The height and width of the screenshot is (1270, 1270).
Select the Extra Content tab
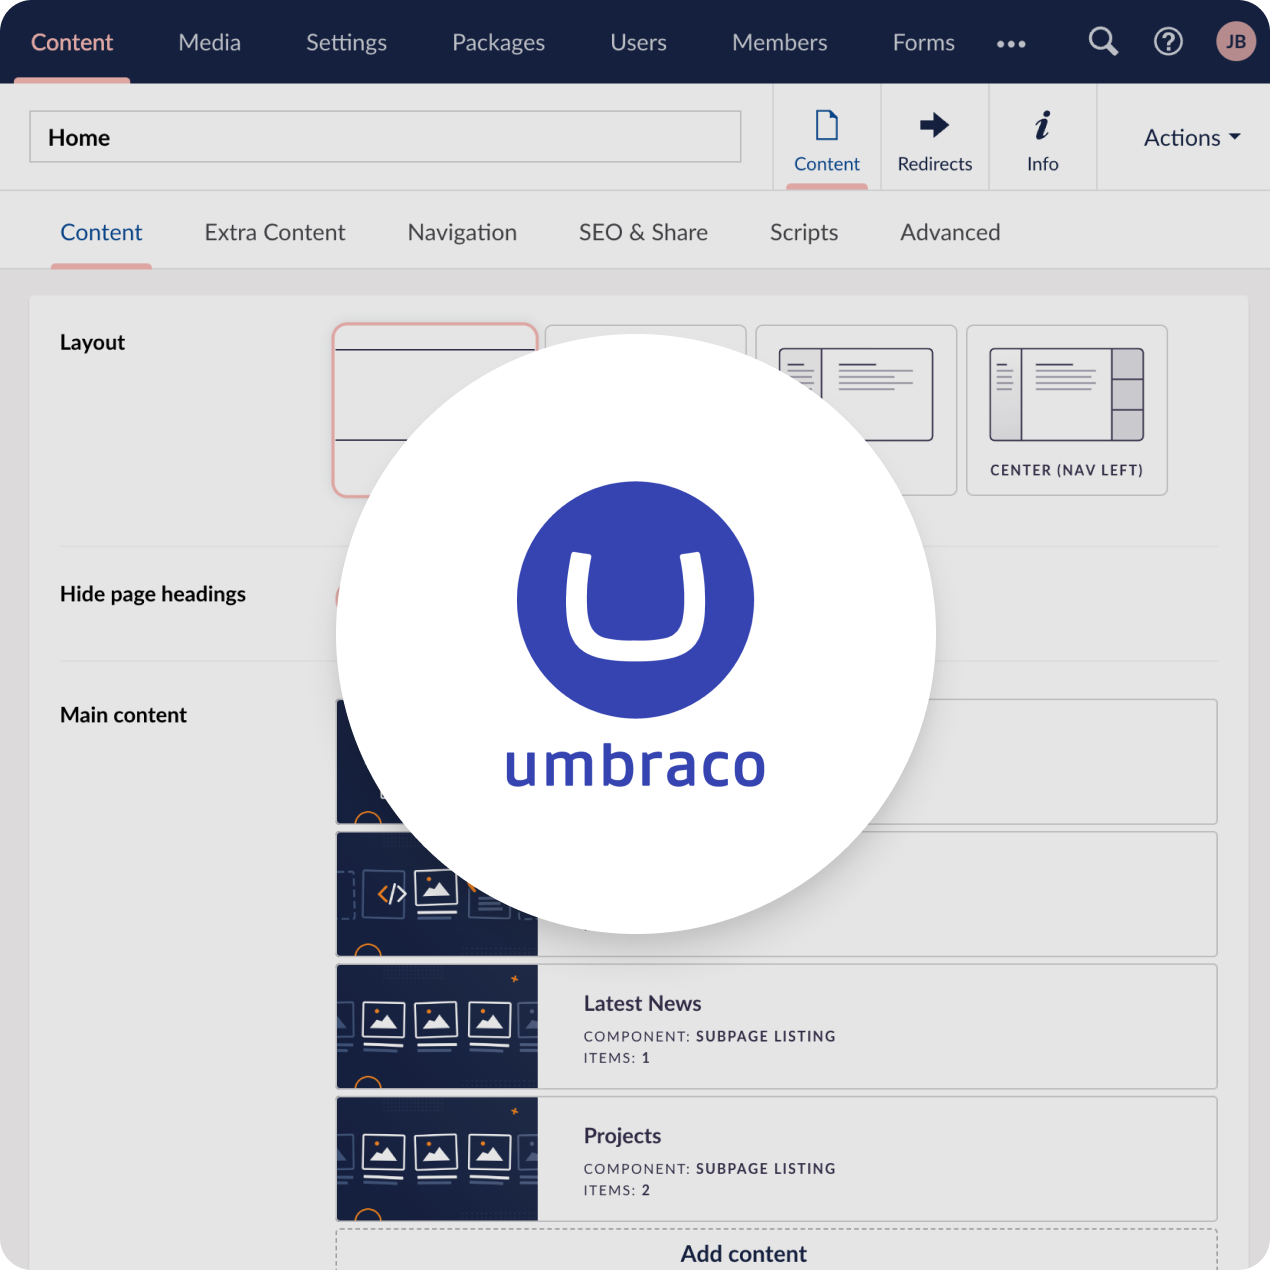[x=275, y=232]
